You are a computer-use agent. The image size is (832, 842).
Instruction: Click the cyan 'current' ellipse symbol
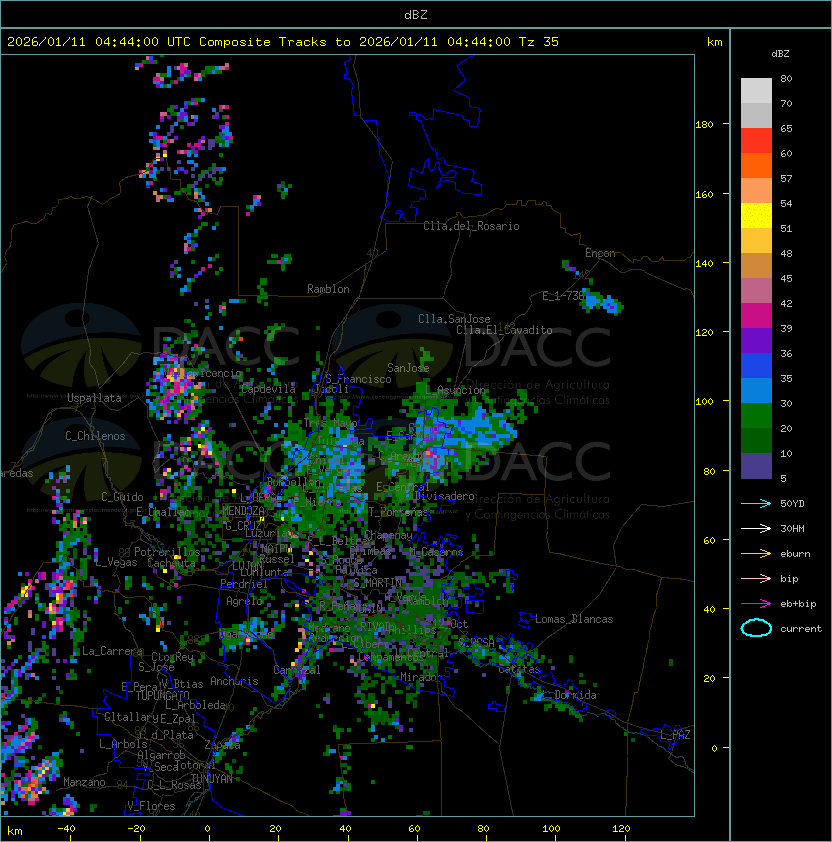click(x=756, y=628)
